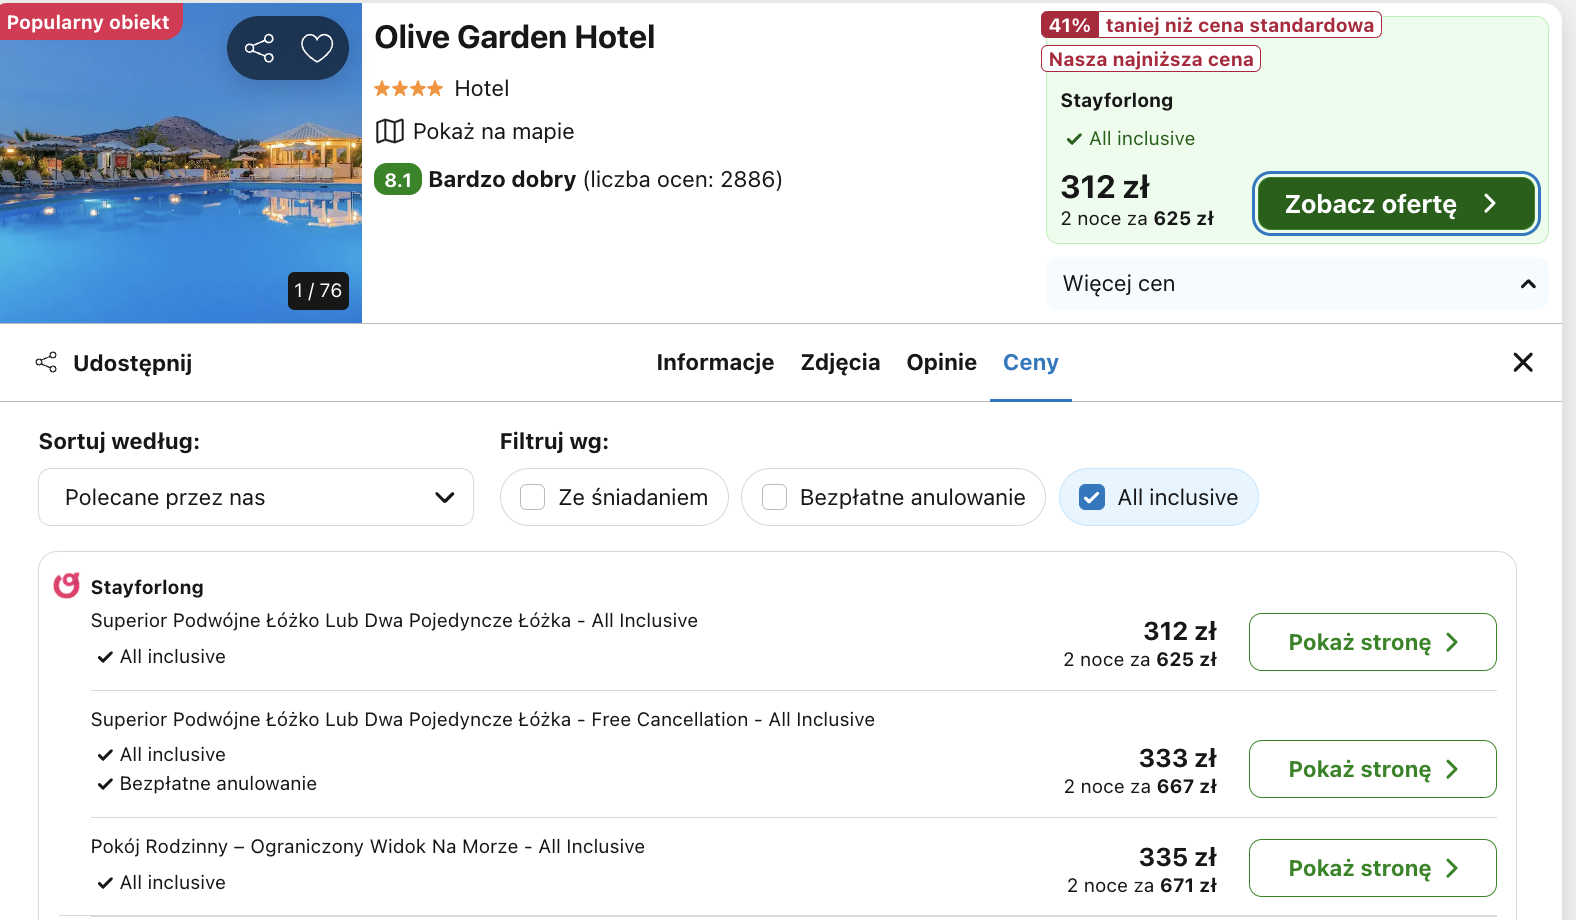The width and height of the screenshot is (1576, 920).
Task: Add hotel to favorites with heart icon
Action: (317, 48)
